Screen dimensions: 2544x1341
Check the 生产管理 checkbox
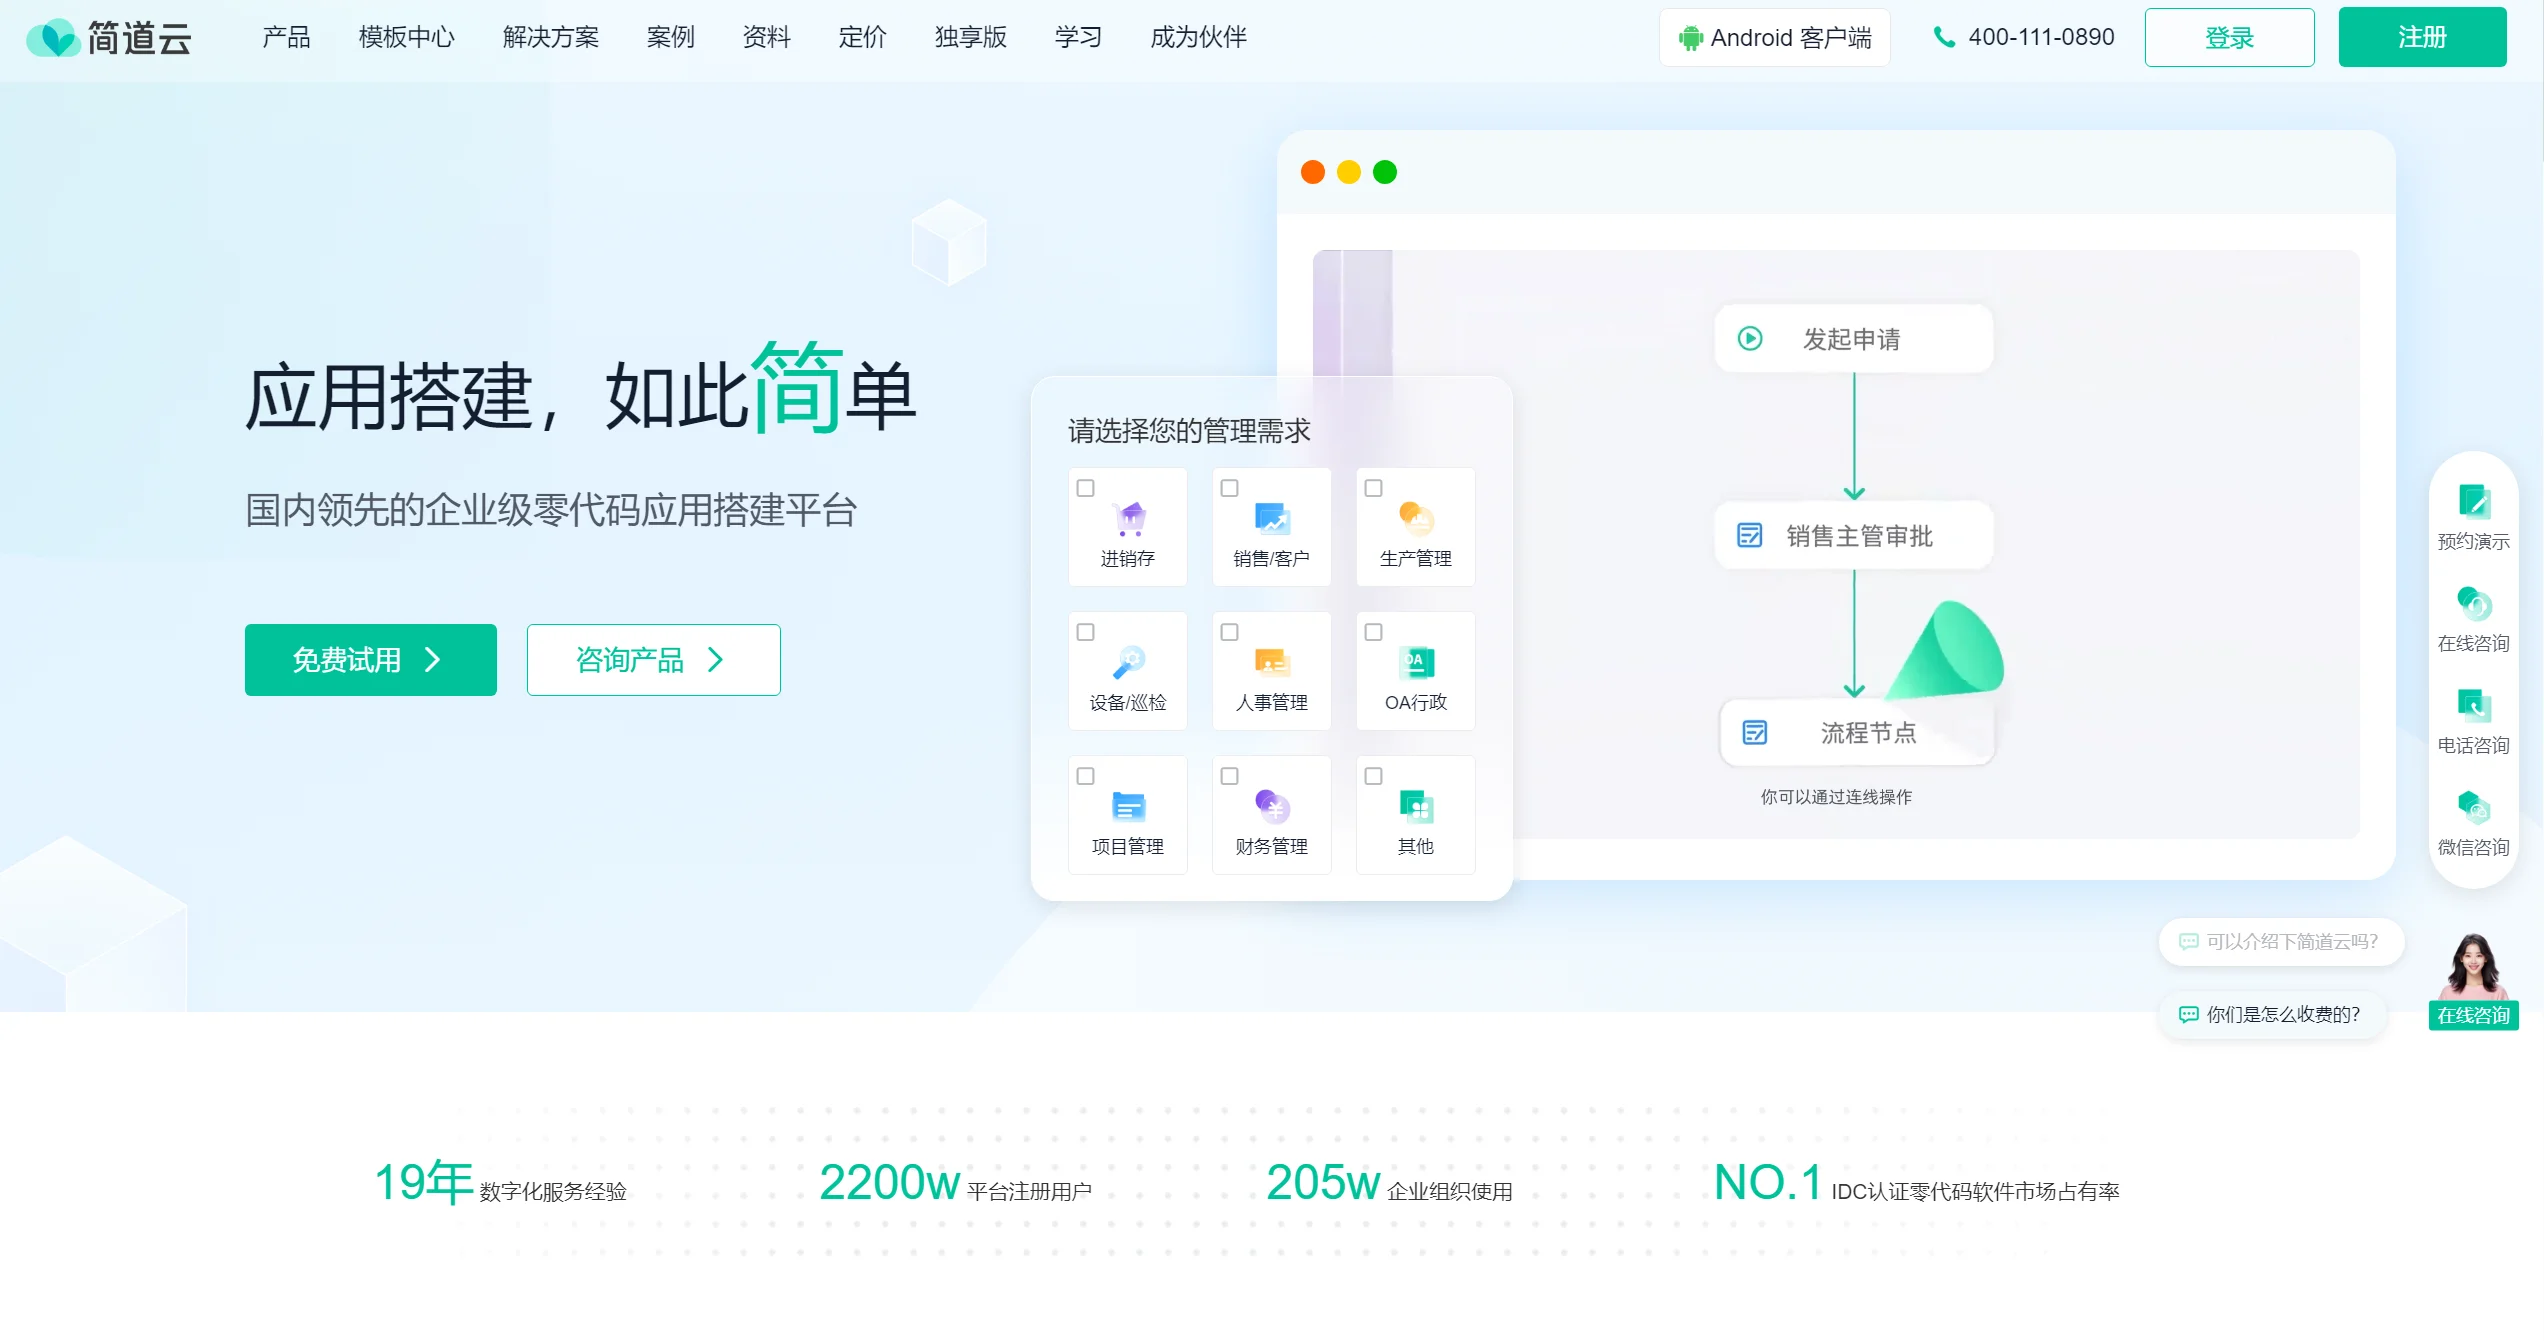point(1374,488)
